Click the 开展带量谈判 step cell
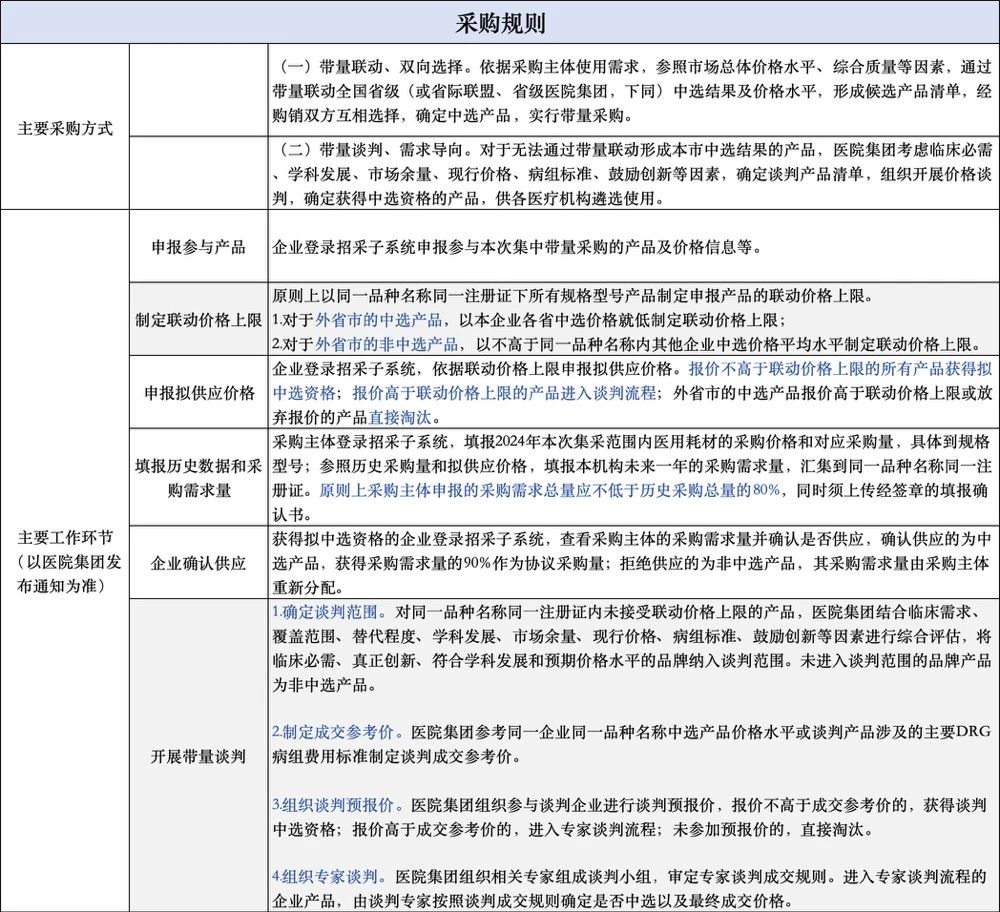The height and width of the screenshot is (912, 1000). 198,755
